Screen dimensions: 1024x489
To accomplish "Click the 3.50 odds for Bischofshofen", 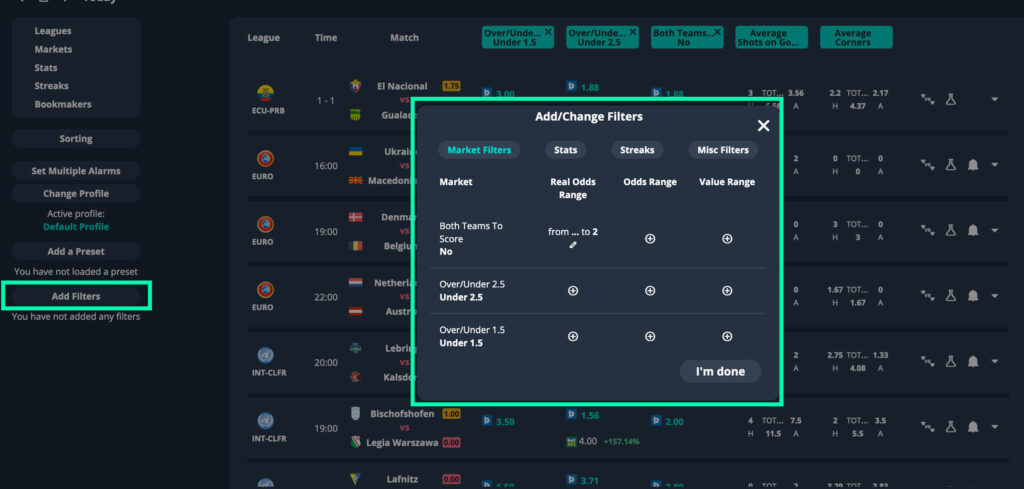I will pos(505,422).
